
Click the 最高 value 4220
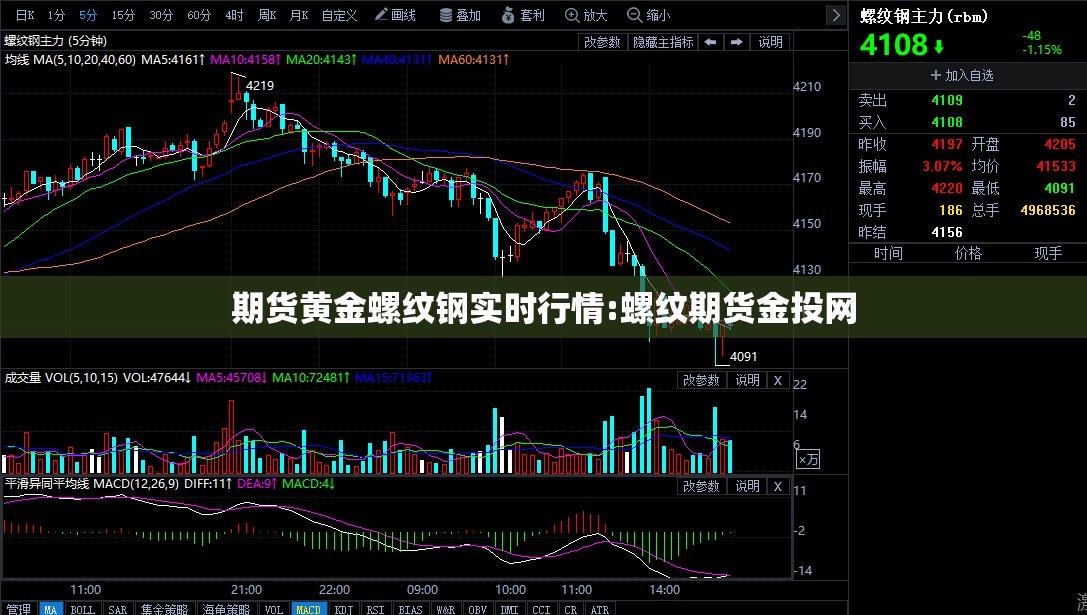(947, 188)
